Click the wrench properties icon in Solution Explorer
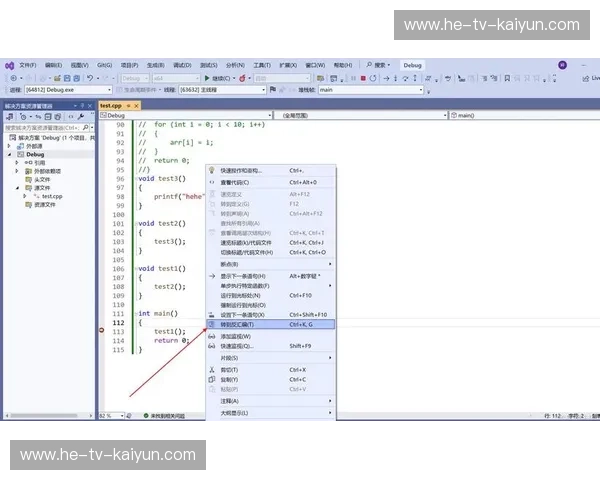The image size is (600, 480). pyautogui.click(x=80, y=116)
